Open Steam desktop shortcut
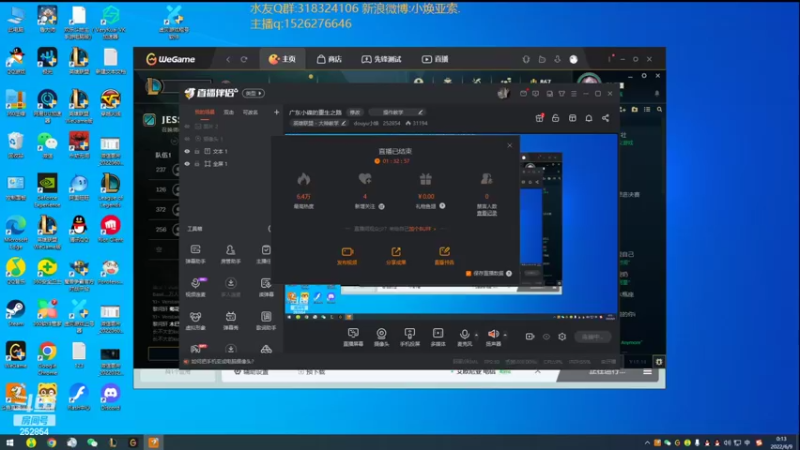Screen dimensions: 800x450 click(15, 313)
